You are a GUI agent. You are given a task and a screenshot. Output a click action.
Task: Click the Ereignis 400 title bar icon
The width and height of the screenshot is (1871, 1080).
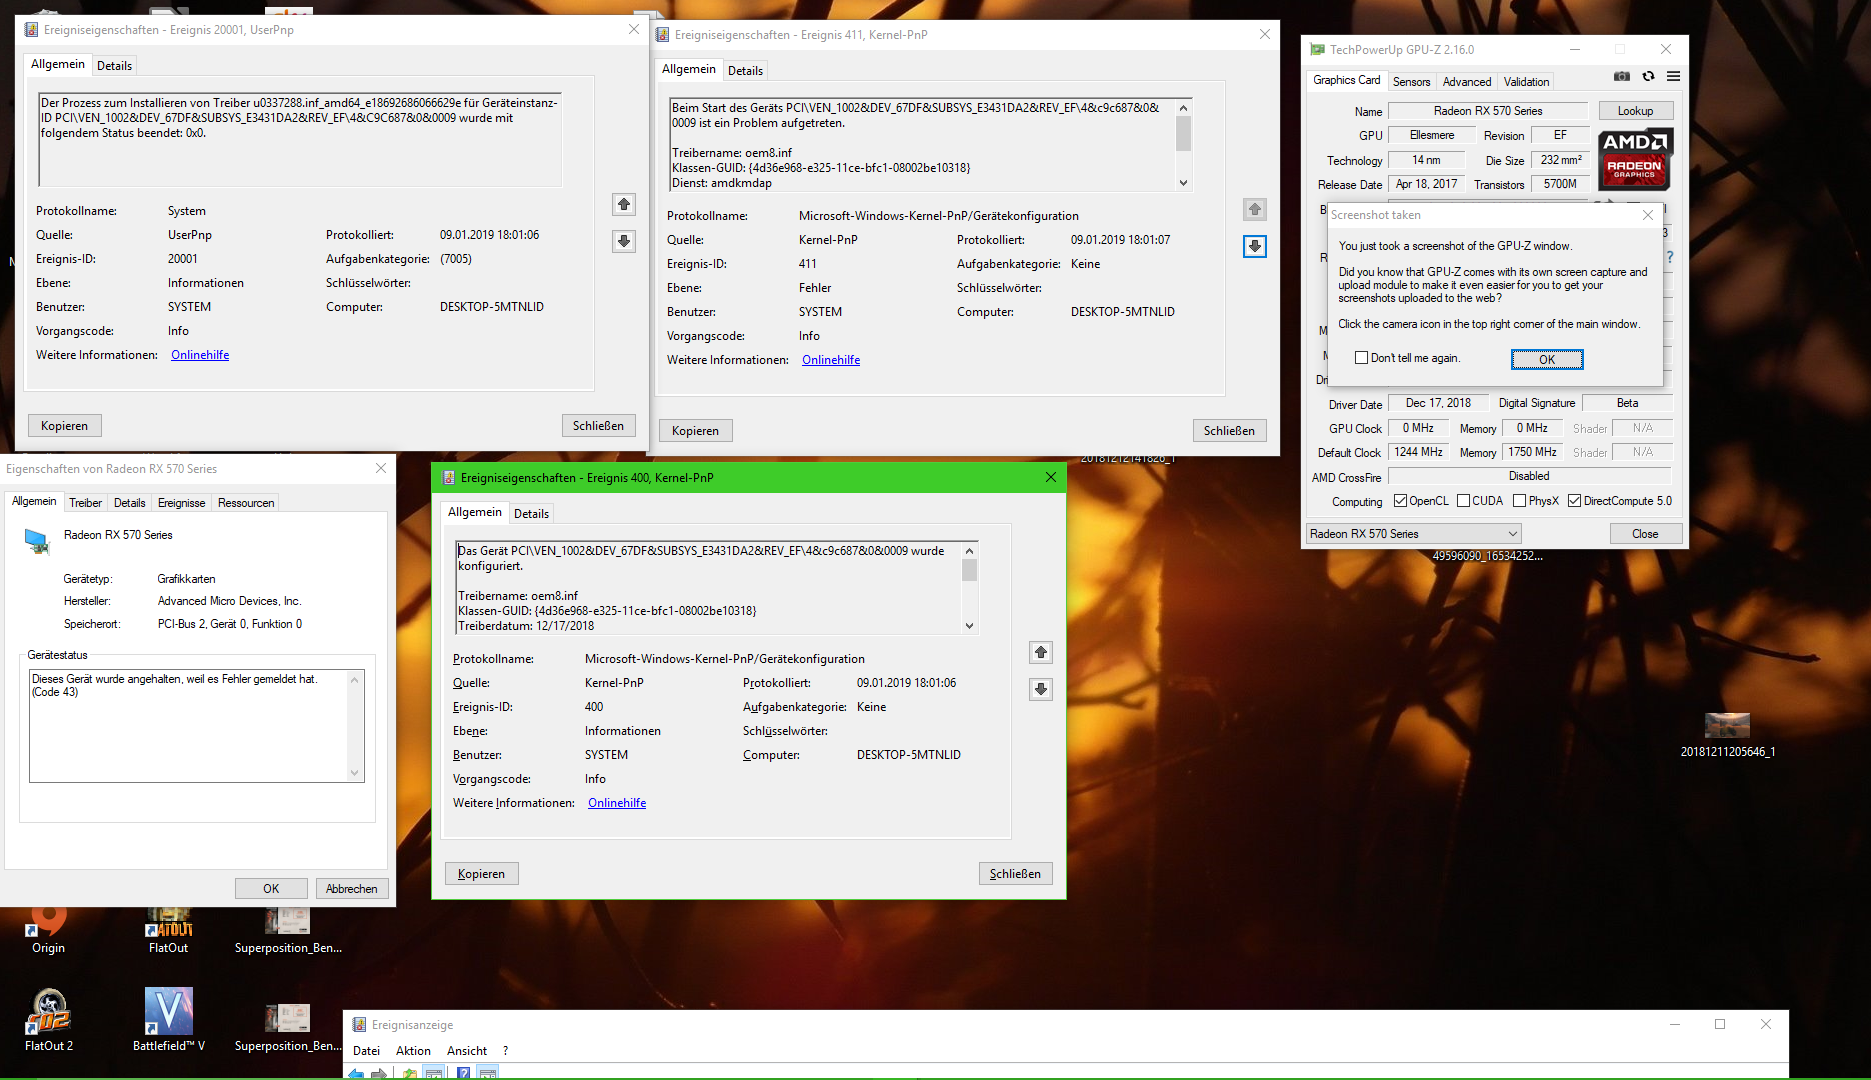[449, 478]
